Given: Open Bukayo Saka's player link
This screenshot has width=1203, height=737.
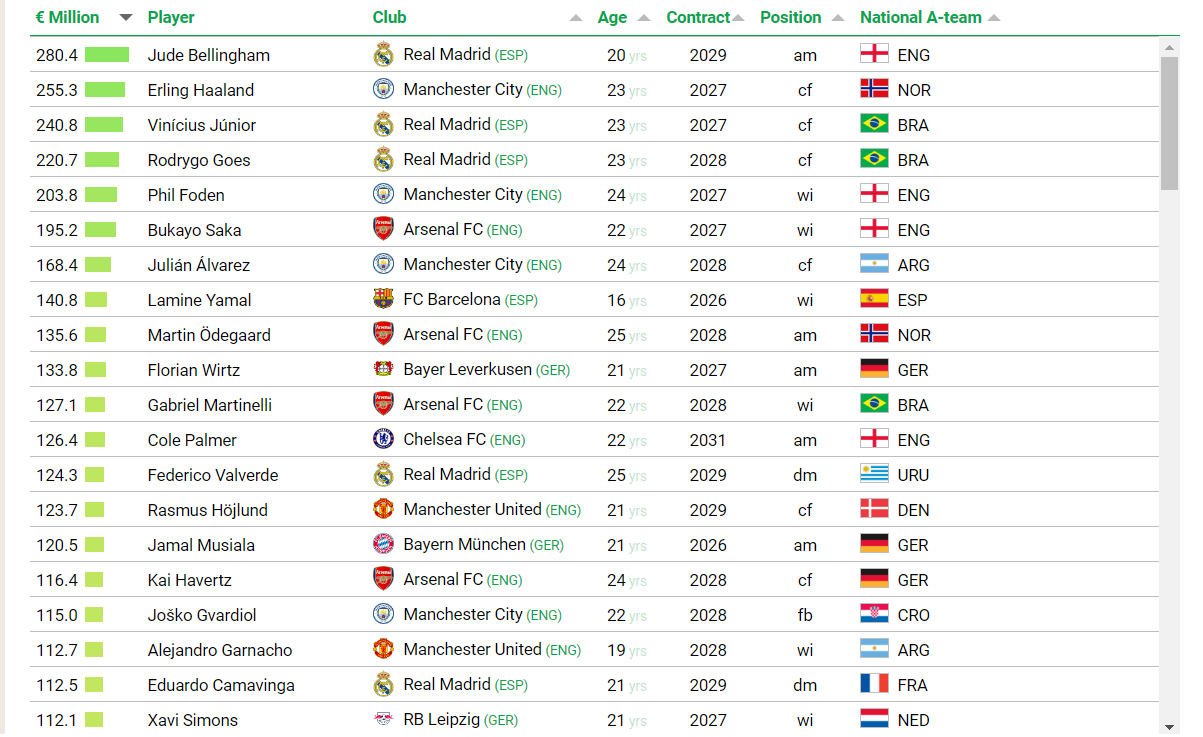Looking at the screenshot, I should (x=194, y=230).
